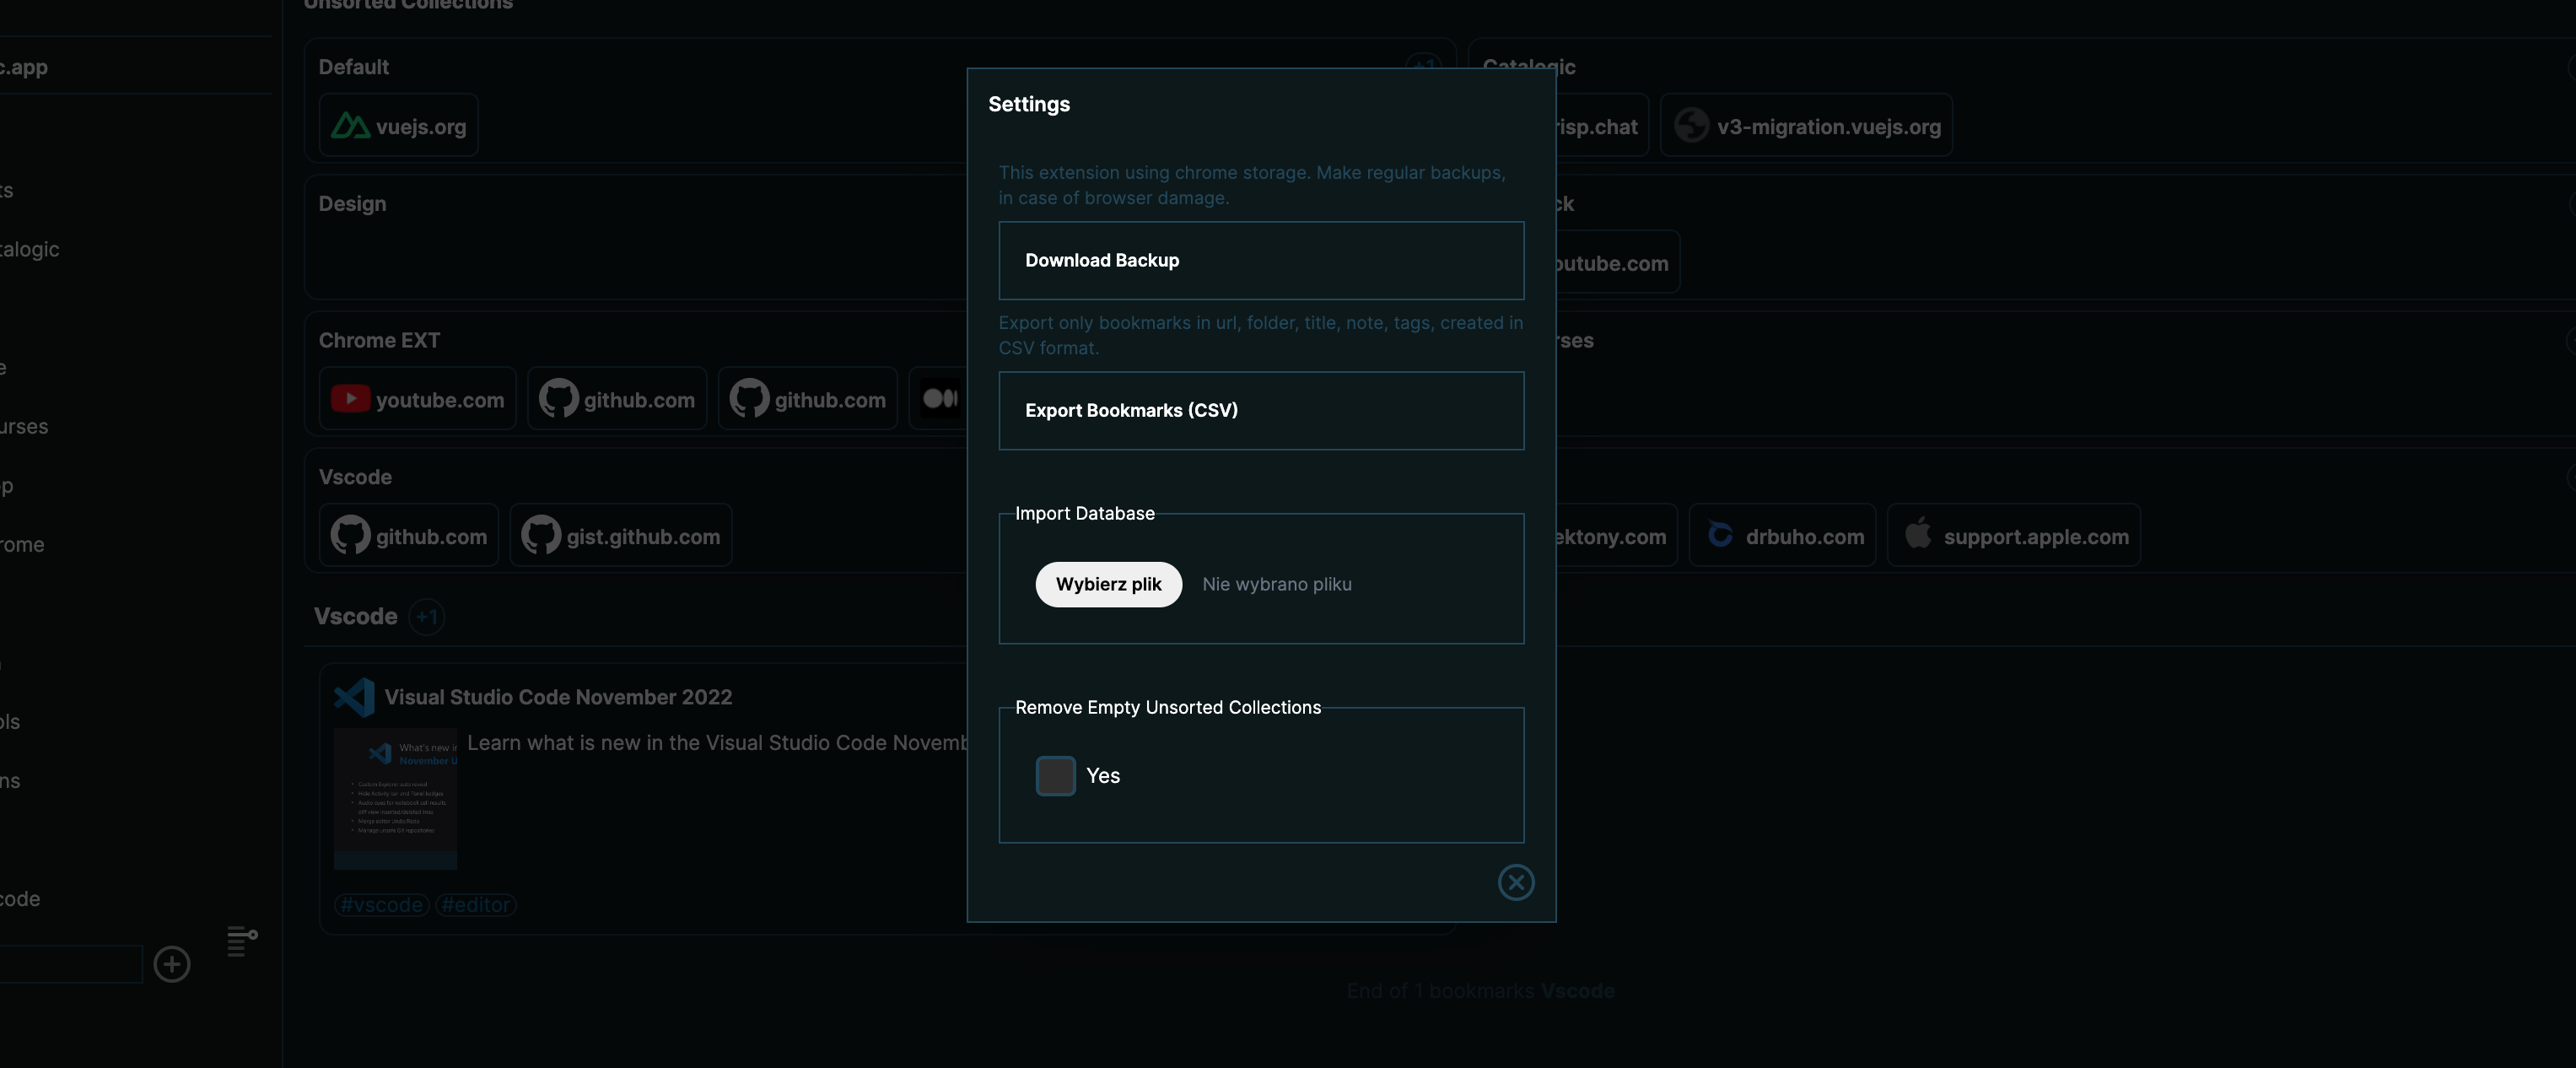Click the #editor tag

pos(475,904)
